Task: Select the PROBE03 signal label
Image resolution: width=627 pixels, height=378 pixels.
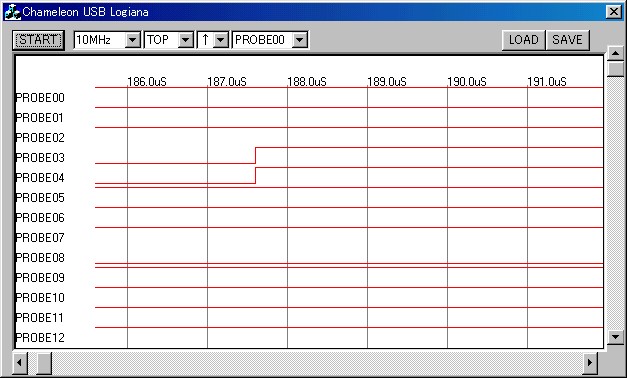Action: click(40, 158)
